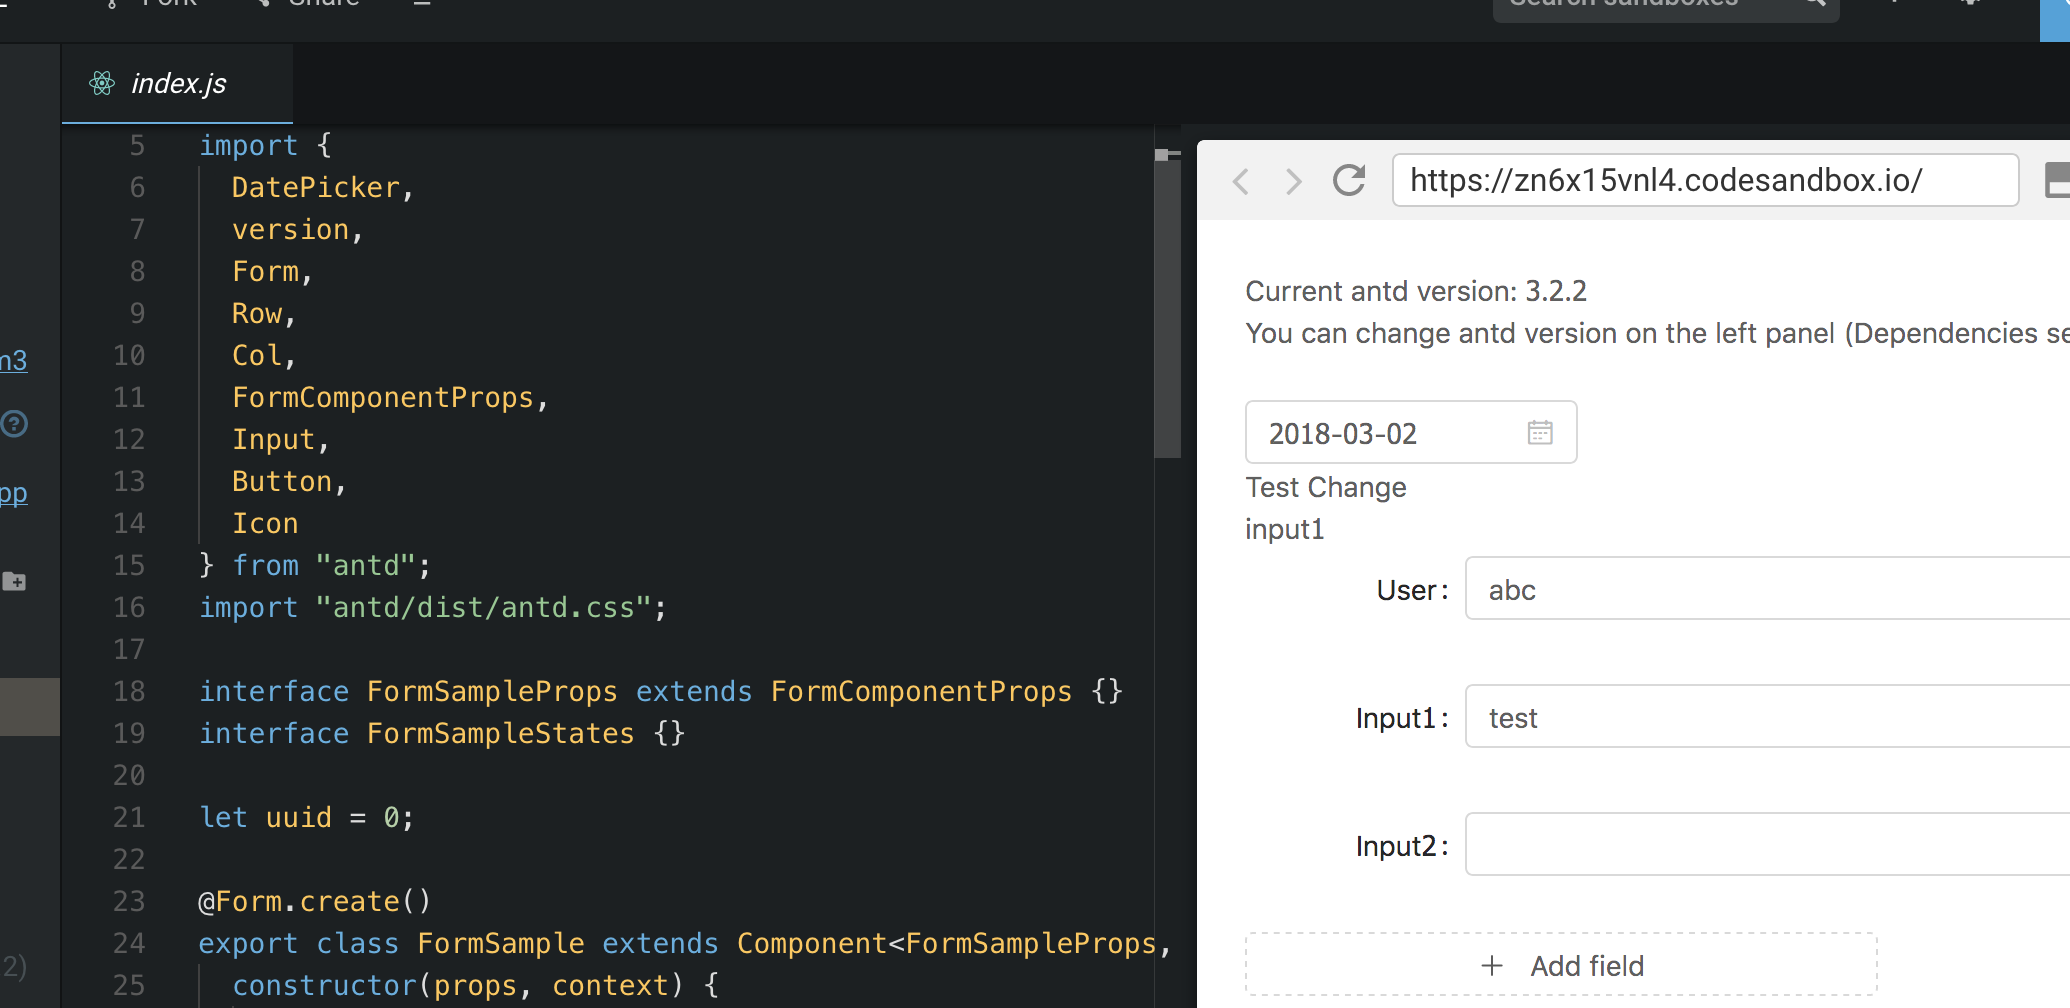Navigate back with the preview back arrow

1241,181
